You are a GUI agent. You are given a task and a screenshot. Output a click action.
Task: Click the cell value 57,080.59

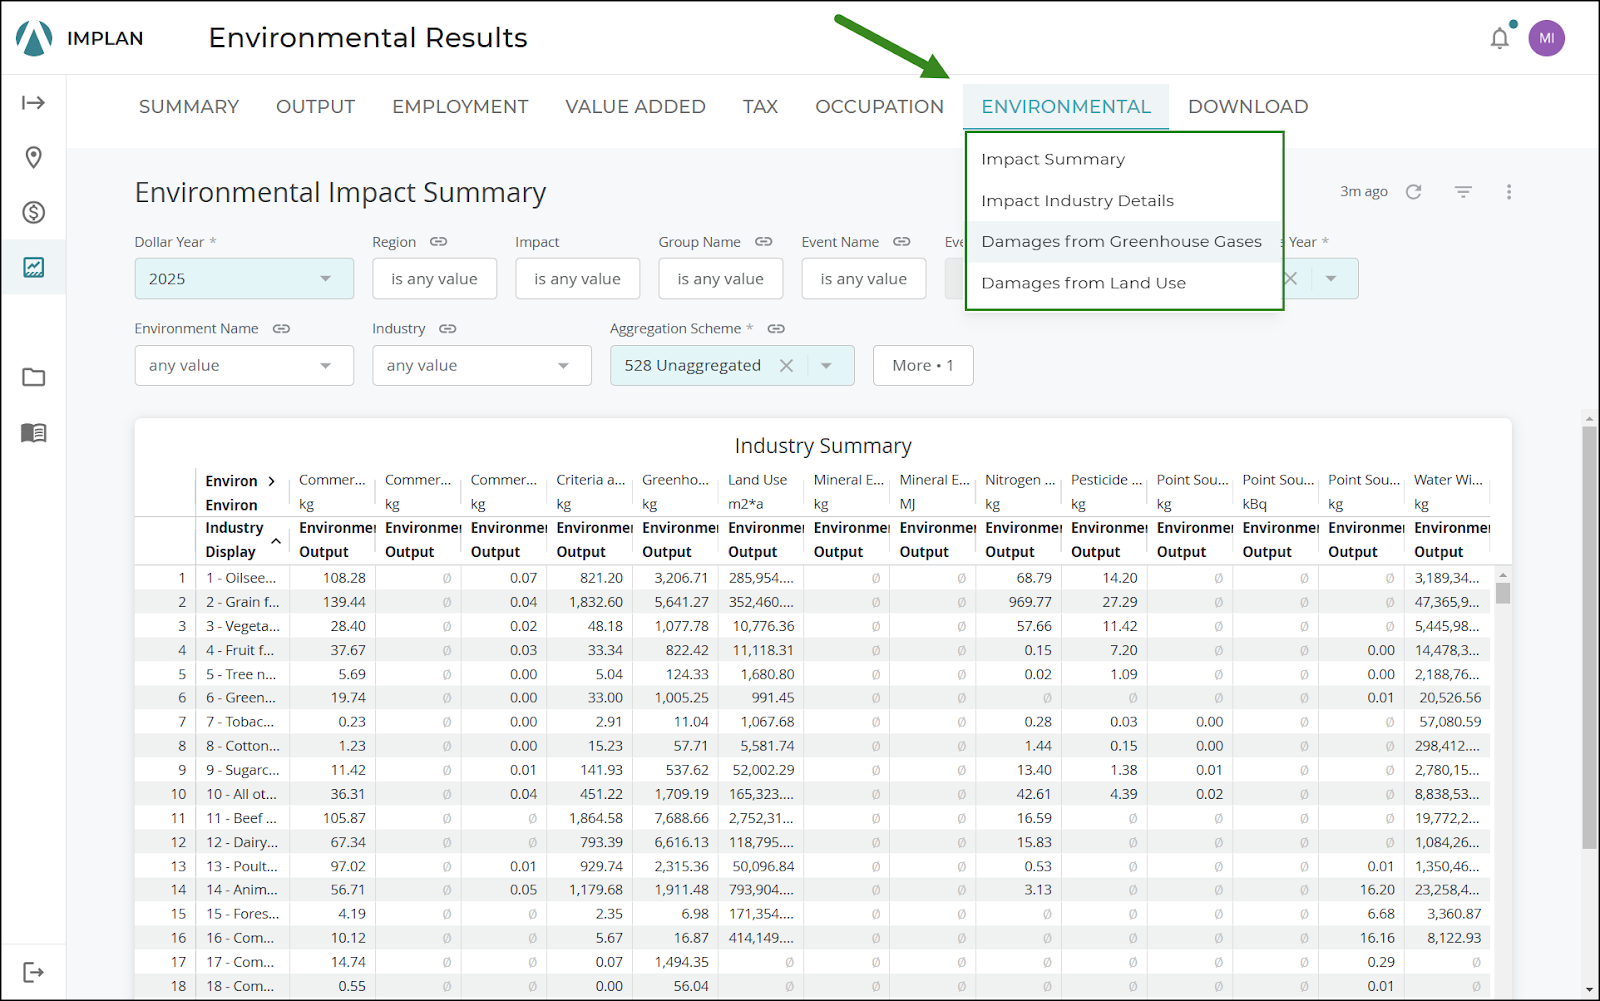click(1450, 722)
